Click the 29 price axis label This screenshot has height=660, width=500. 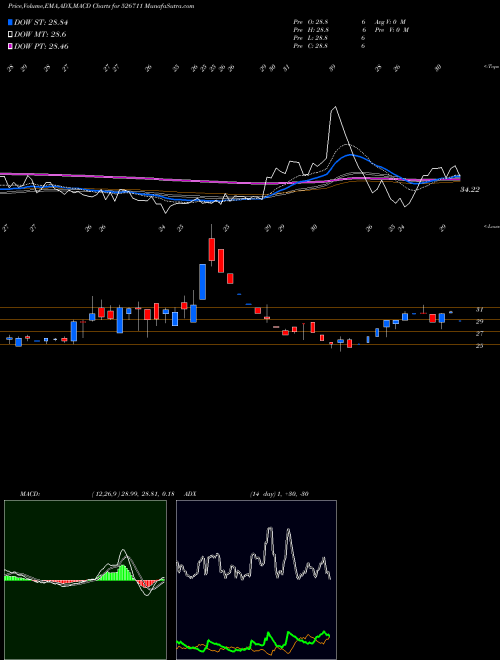(479, 321)
